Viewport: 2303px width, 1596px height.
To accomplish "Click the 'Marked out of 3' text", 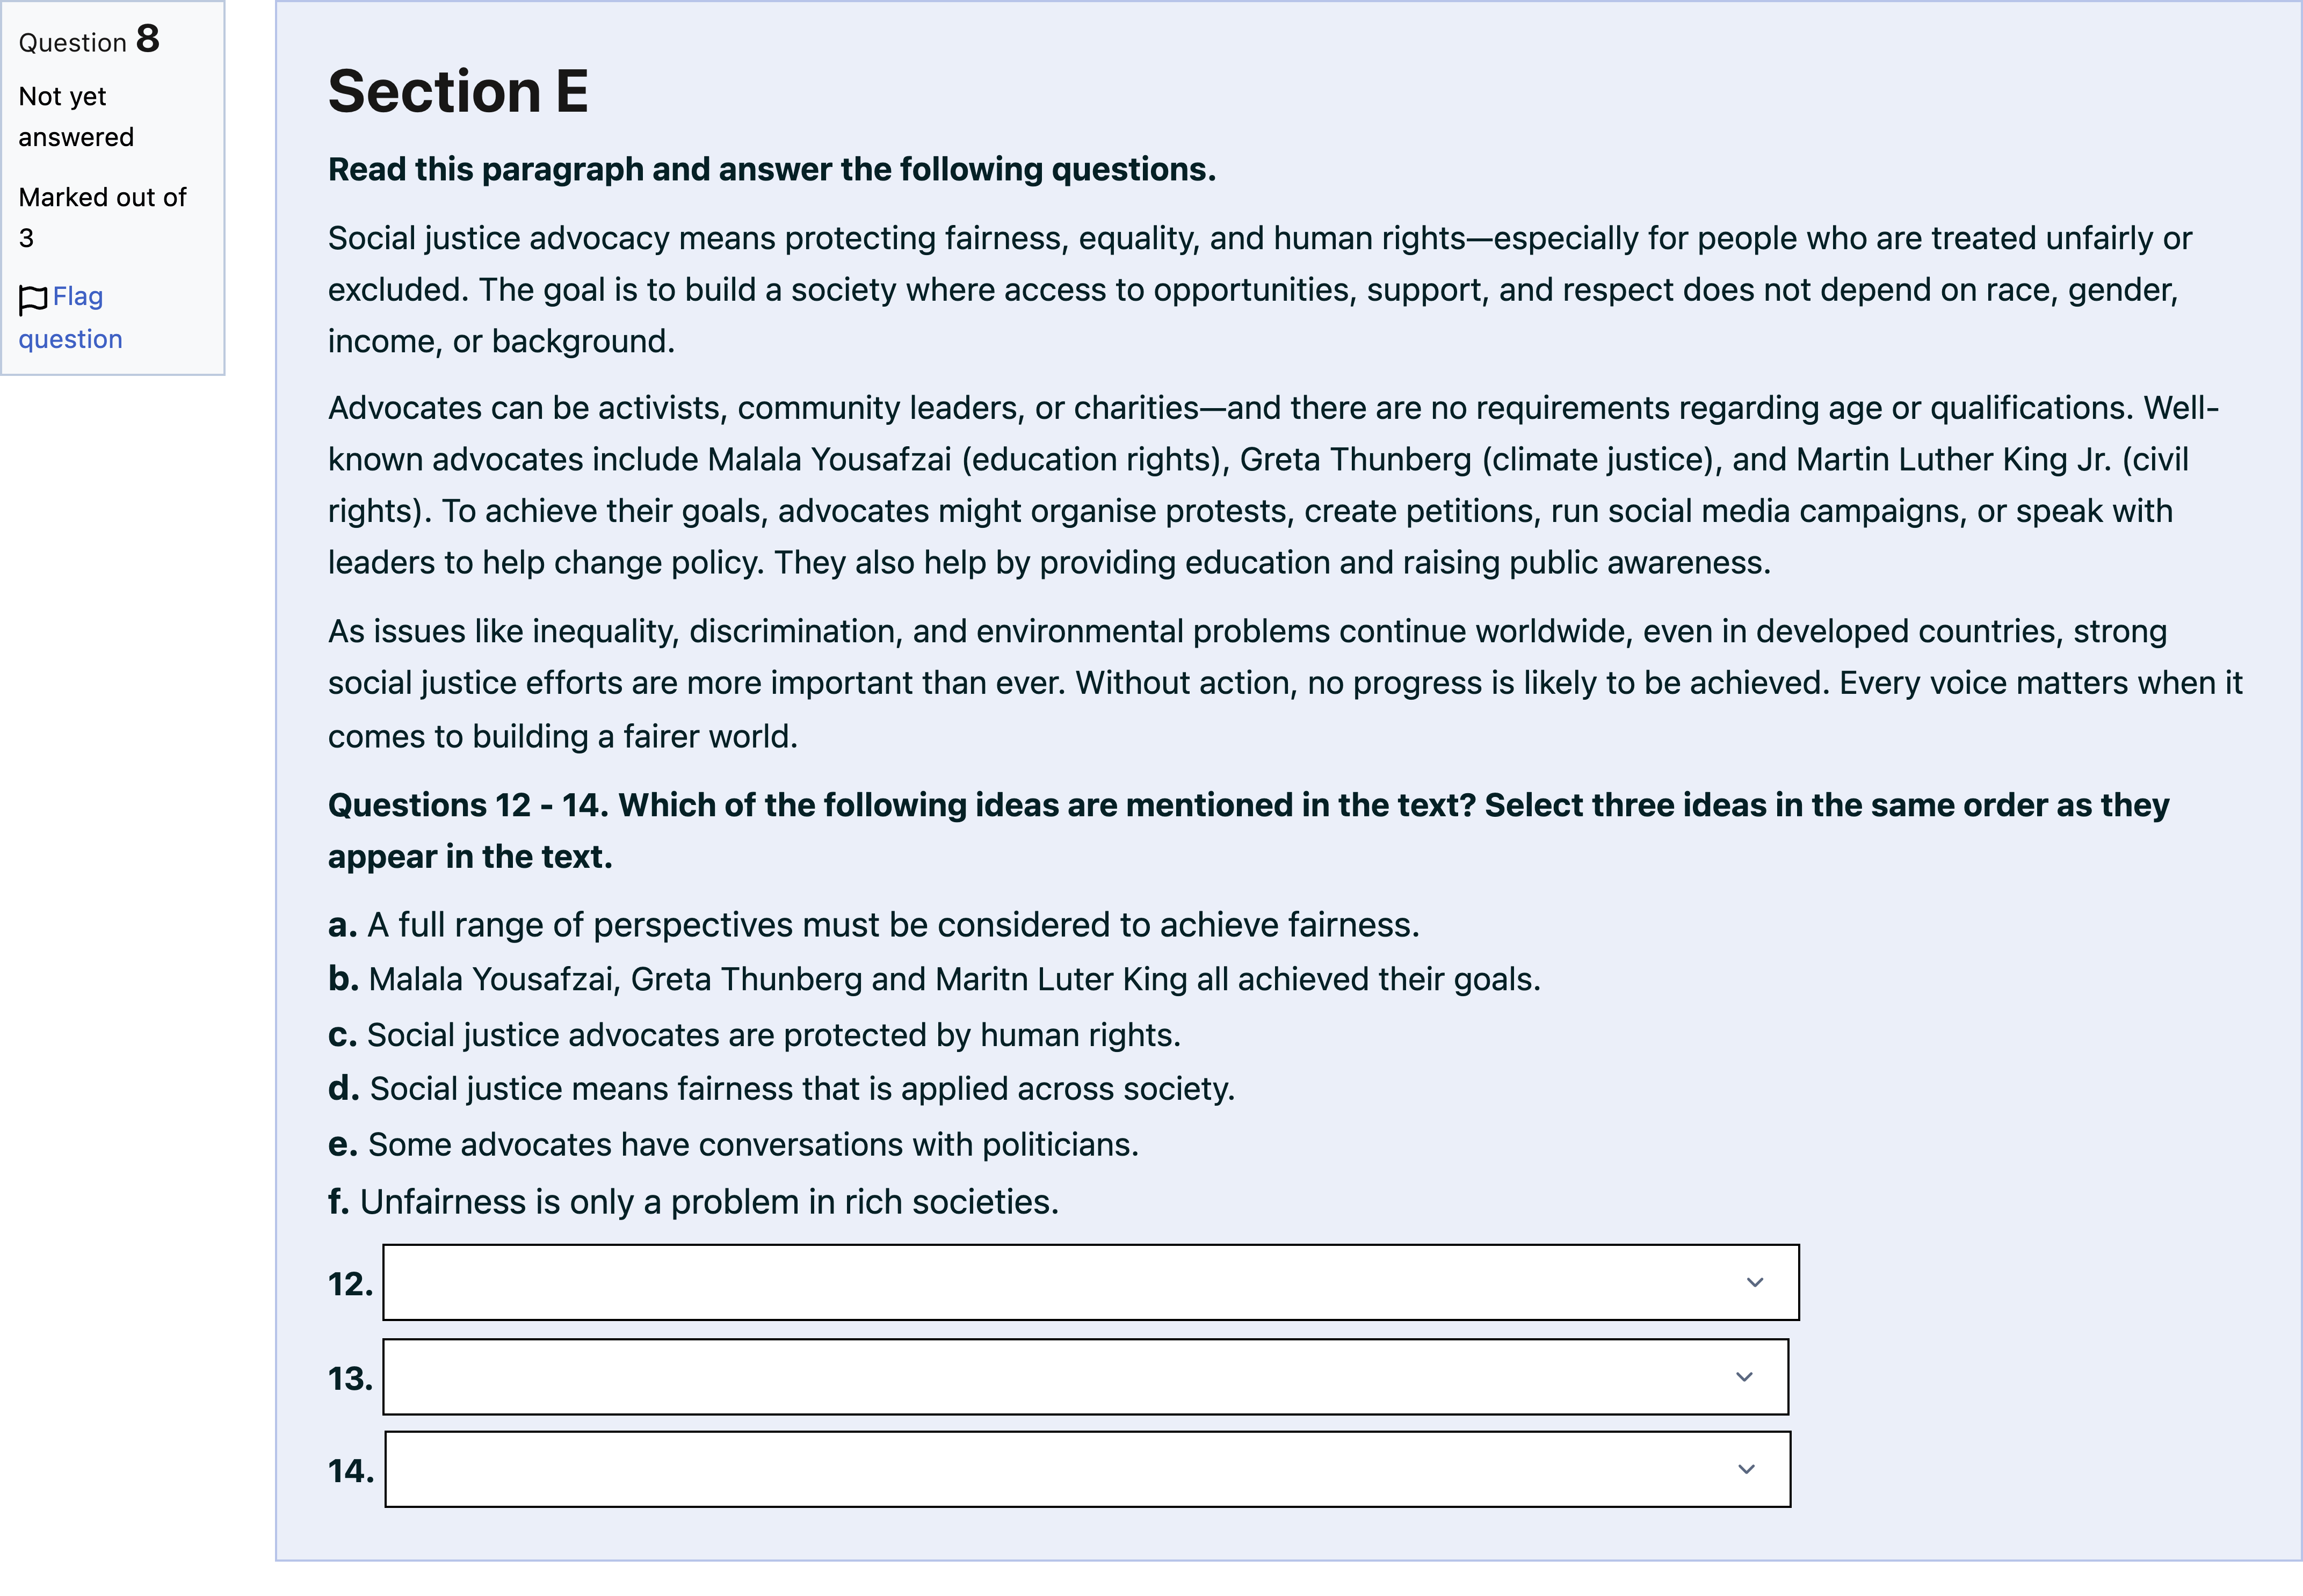I will 102,218.
